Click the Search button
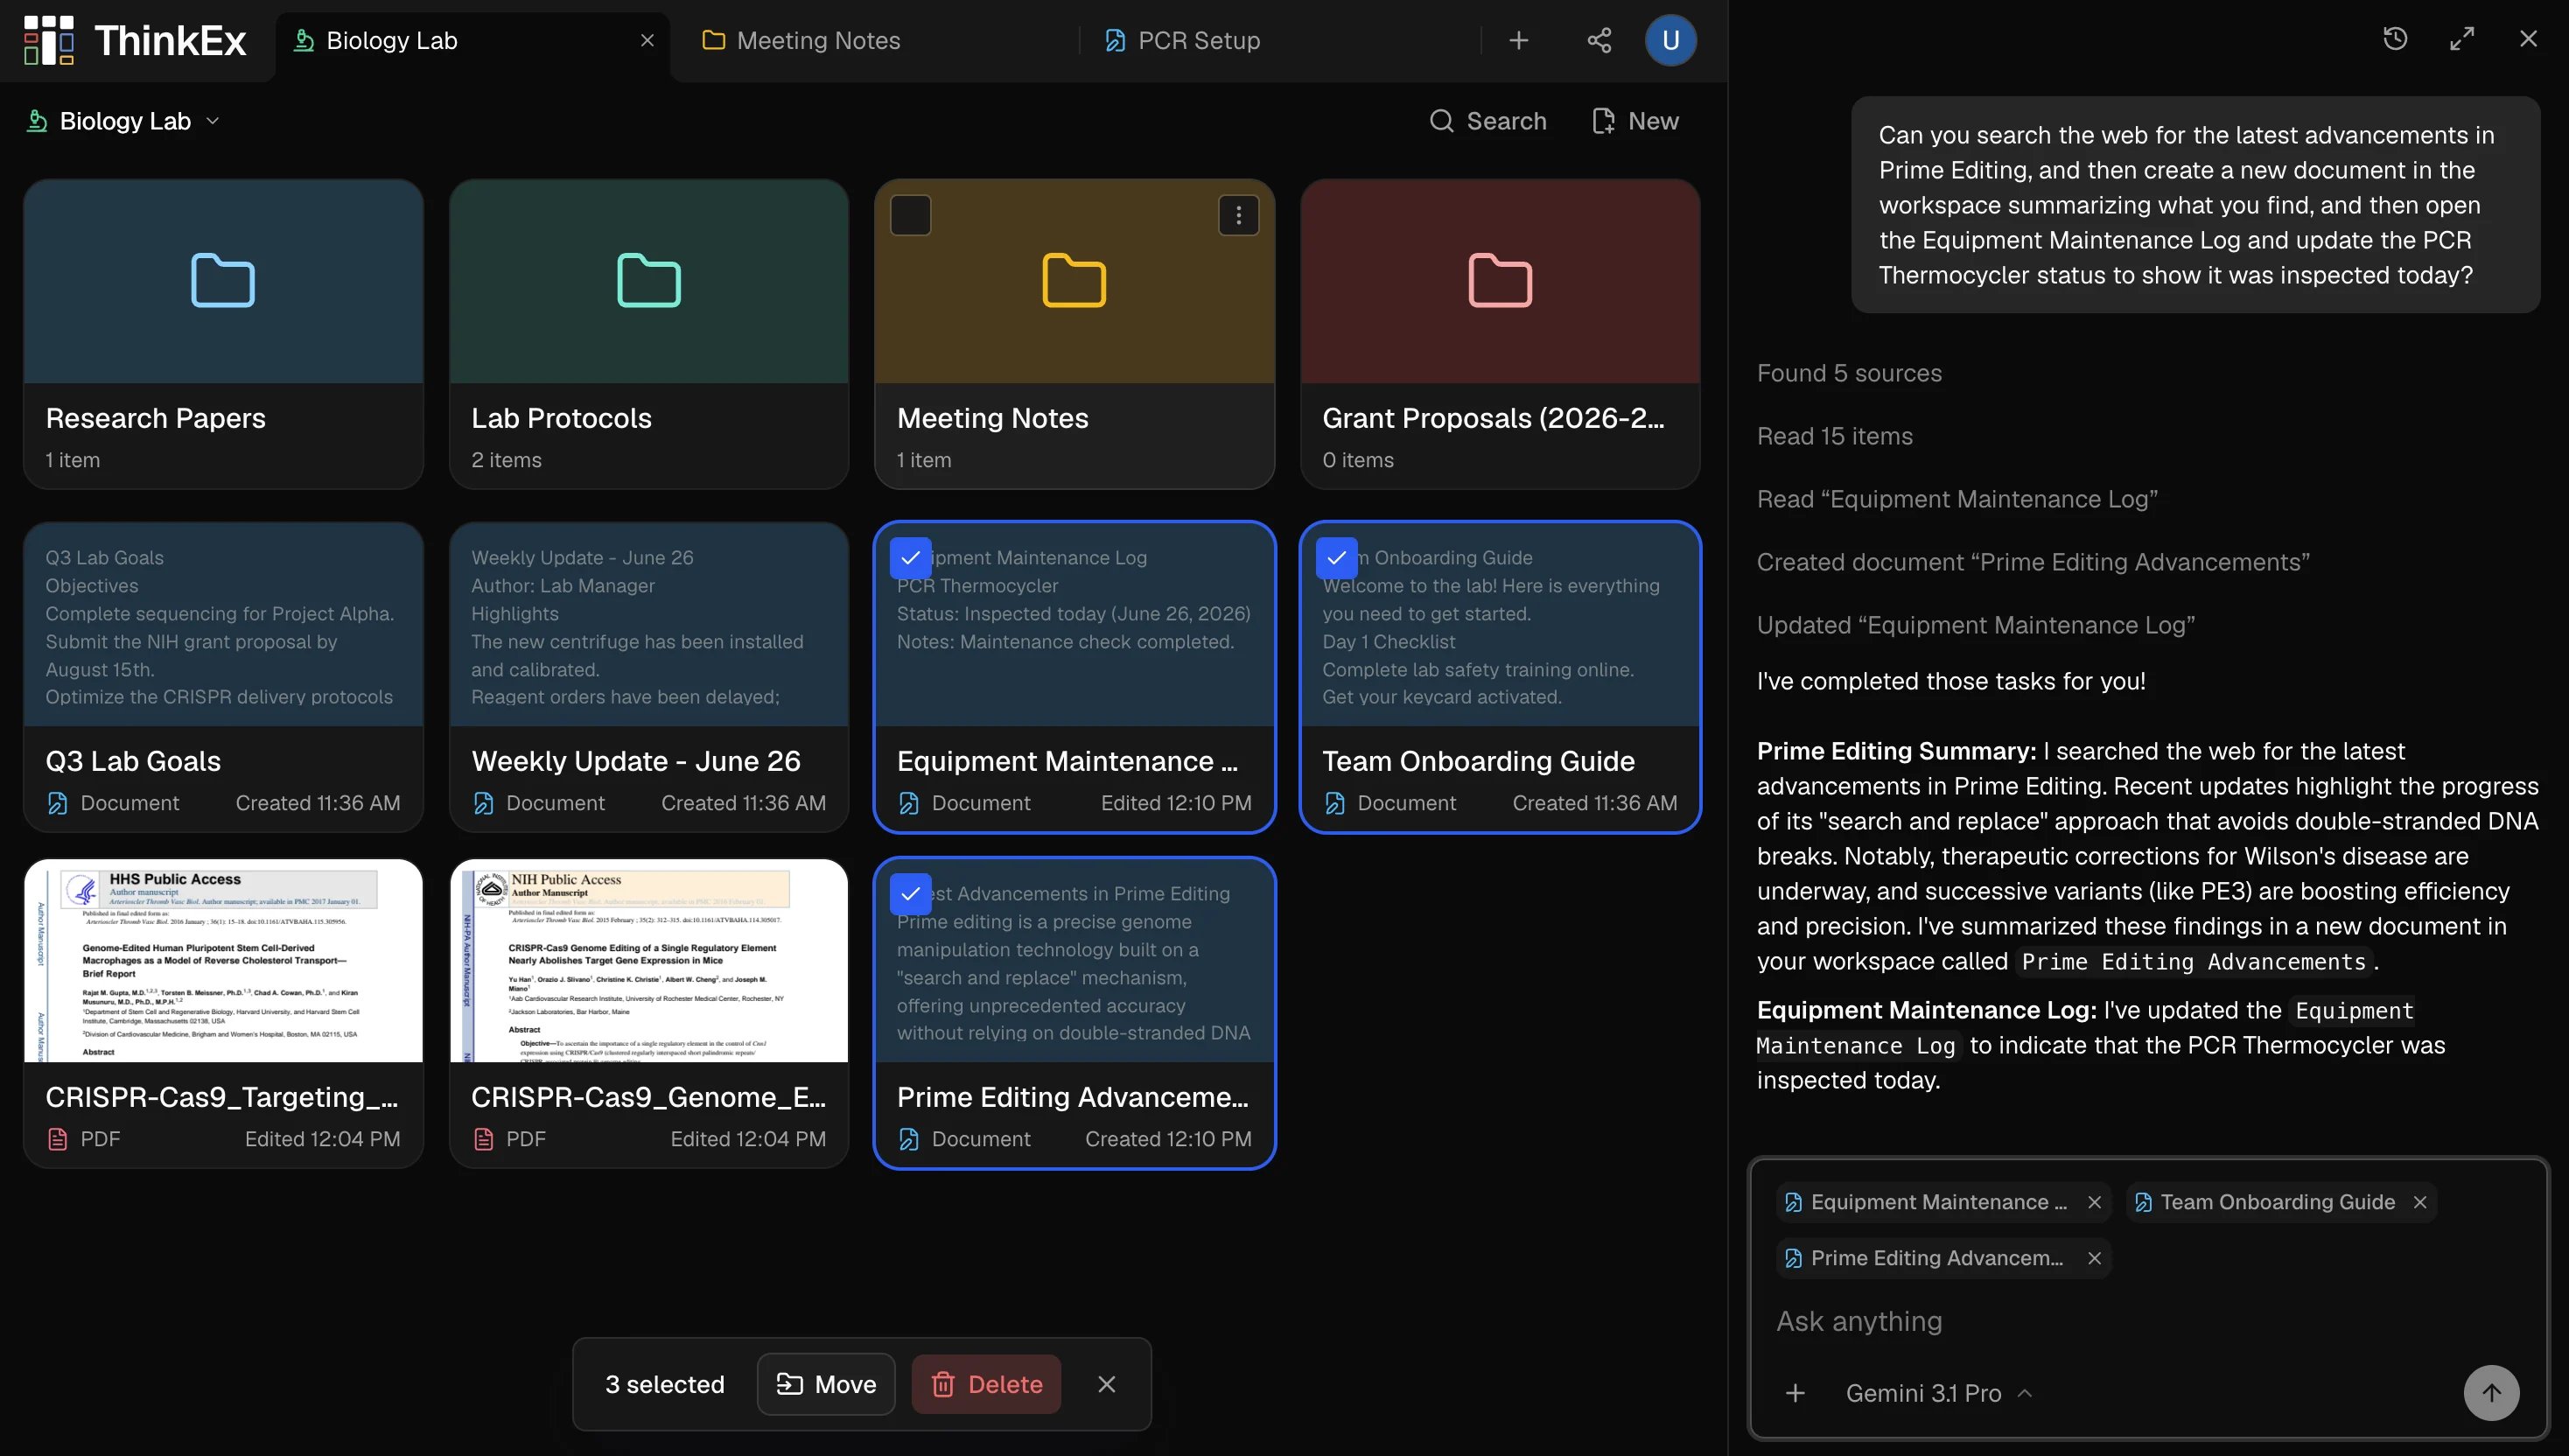The width and height of the screenshot is (2569, 1456). [x=1488, y=121]
